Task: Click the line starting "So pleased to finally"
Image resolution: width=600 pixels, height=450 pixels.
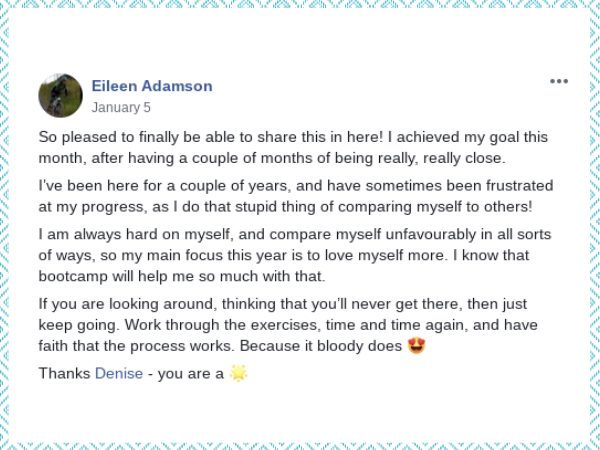Action: [x=293, y=137]
